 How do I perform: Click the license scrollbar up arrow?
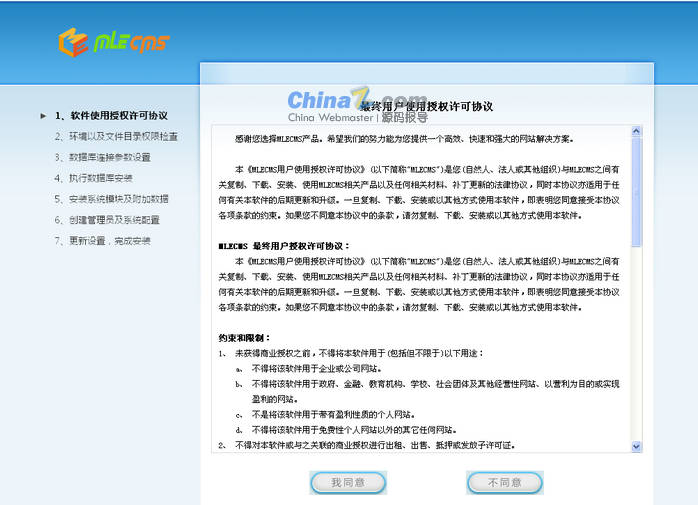(636, 131)
